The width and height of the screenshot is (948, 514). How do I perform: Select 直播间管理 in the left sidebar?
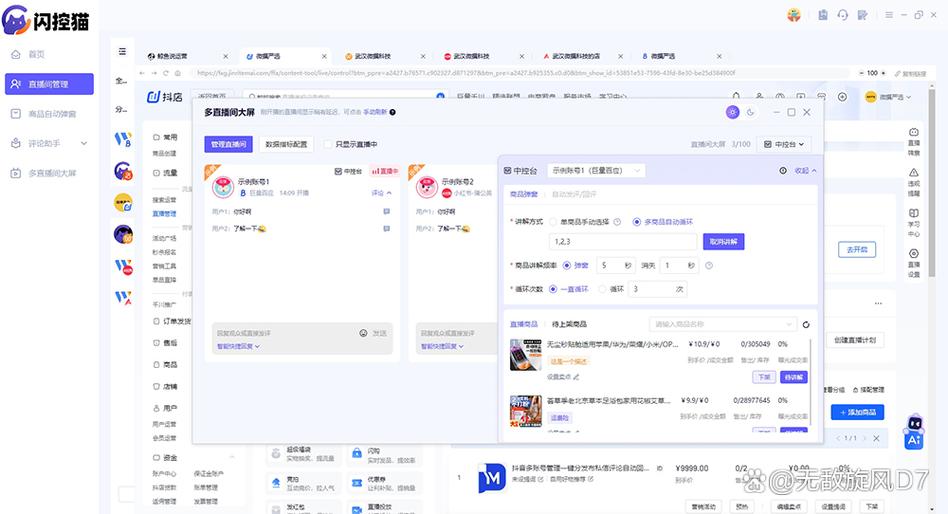[x=49, y=84]
